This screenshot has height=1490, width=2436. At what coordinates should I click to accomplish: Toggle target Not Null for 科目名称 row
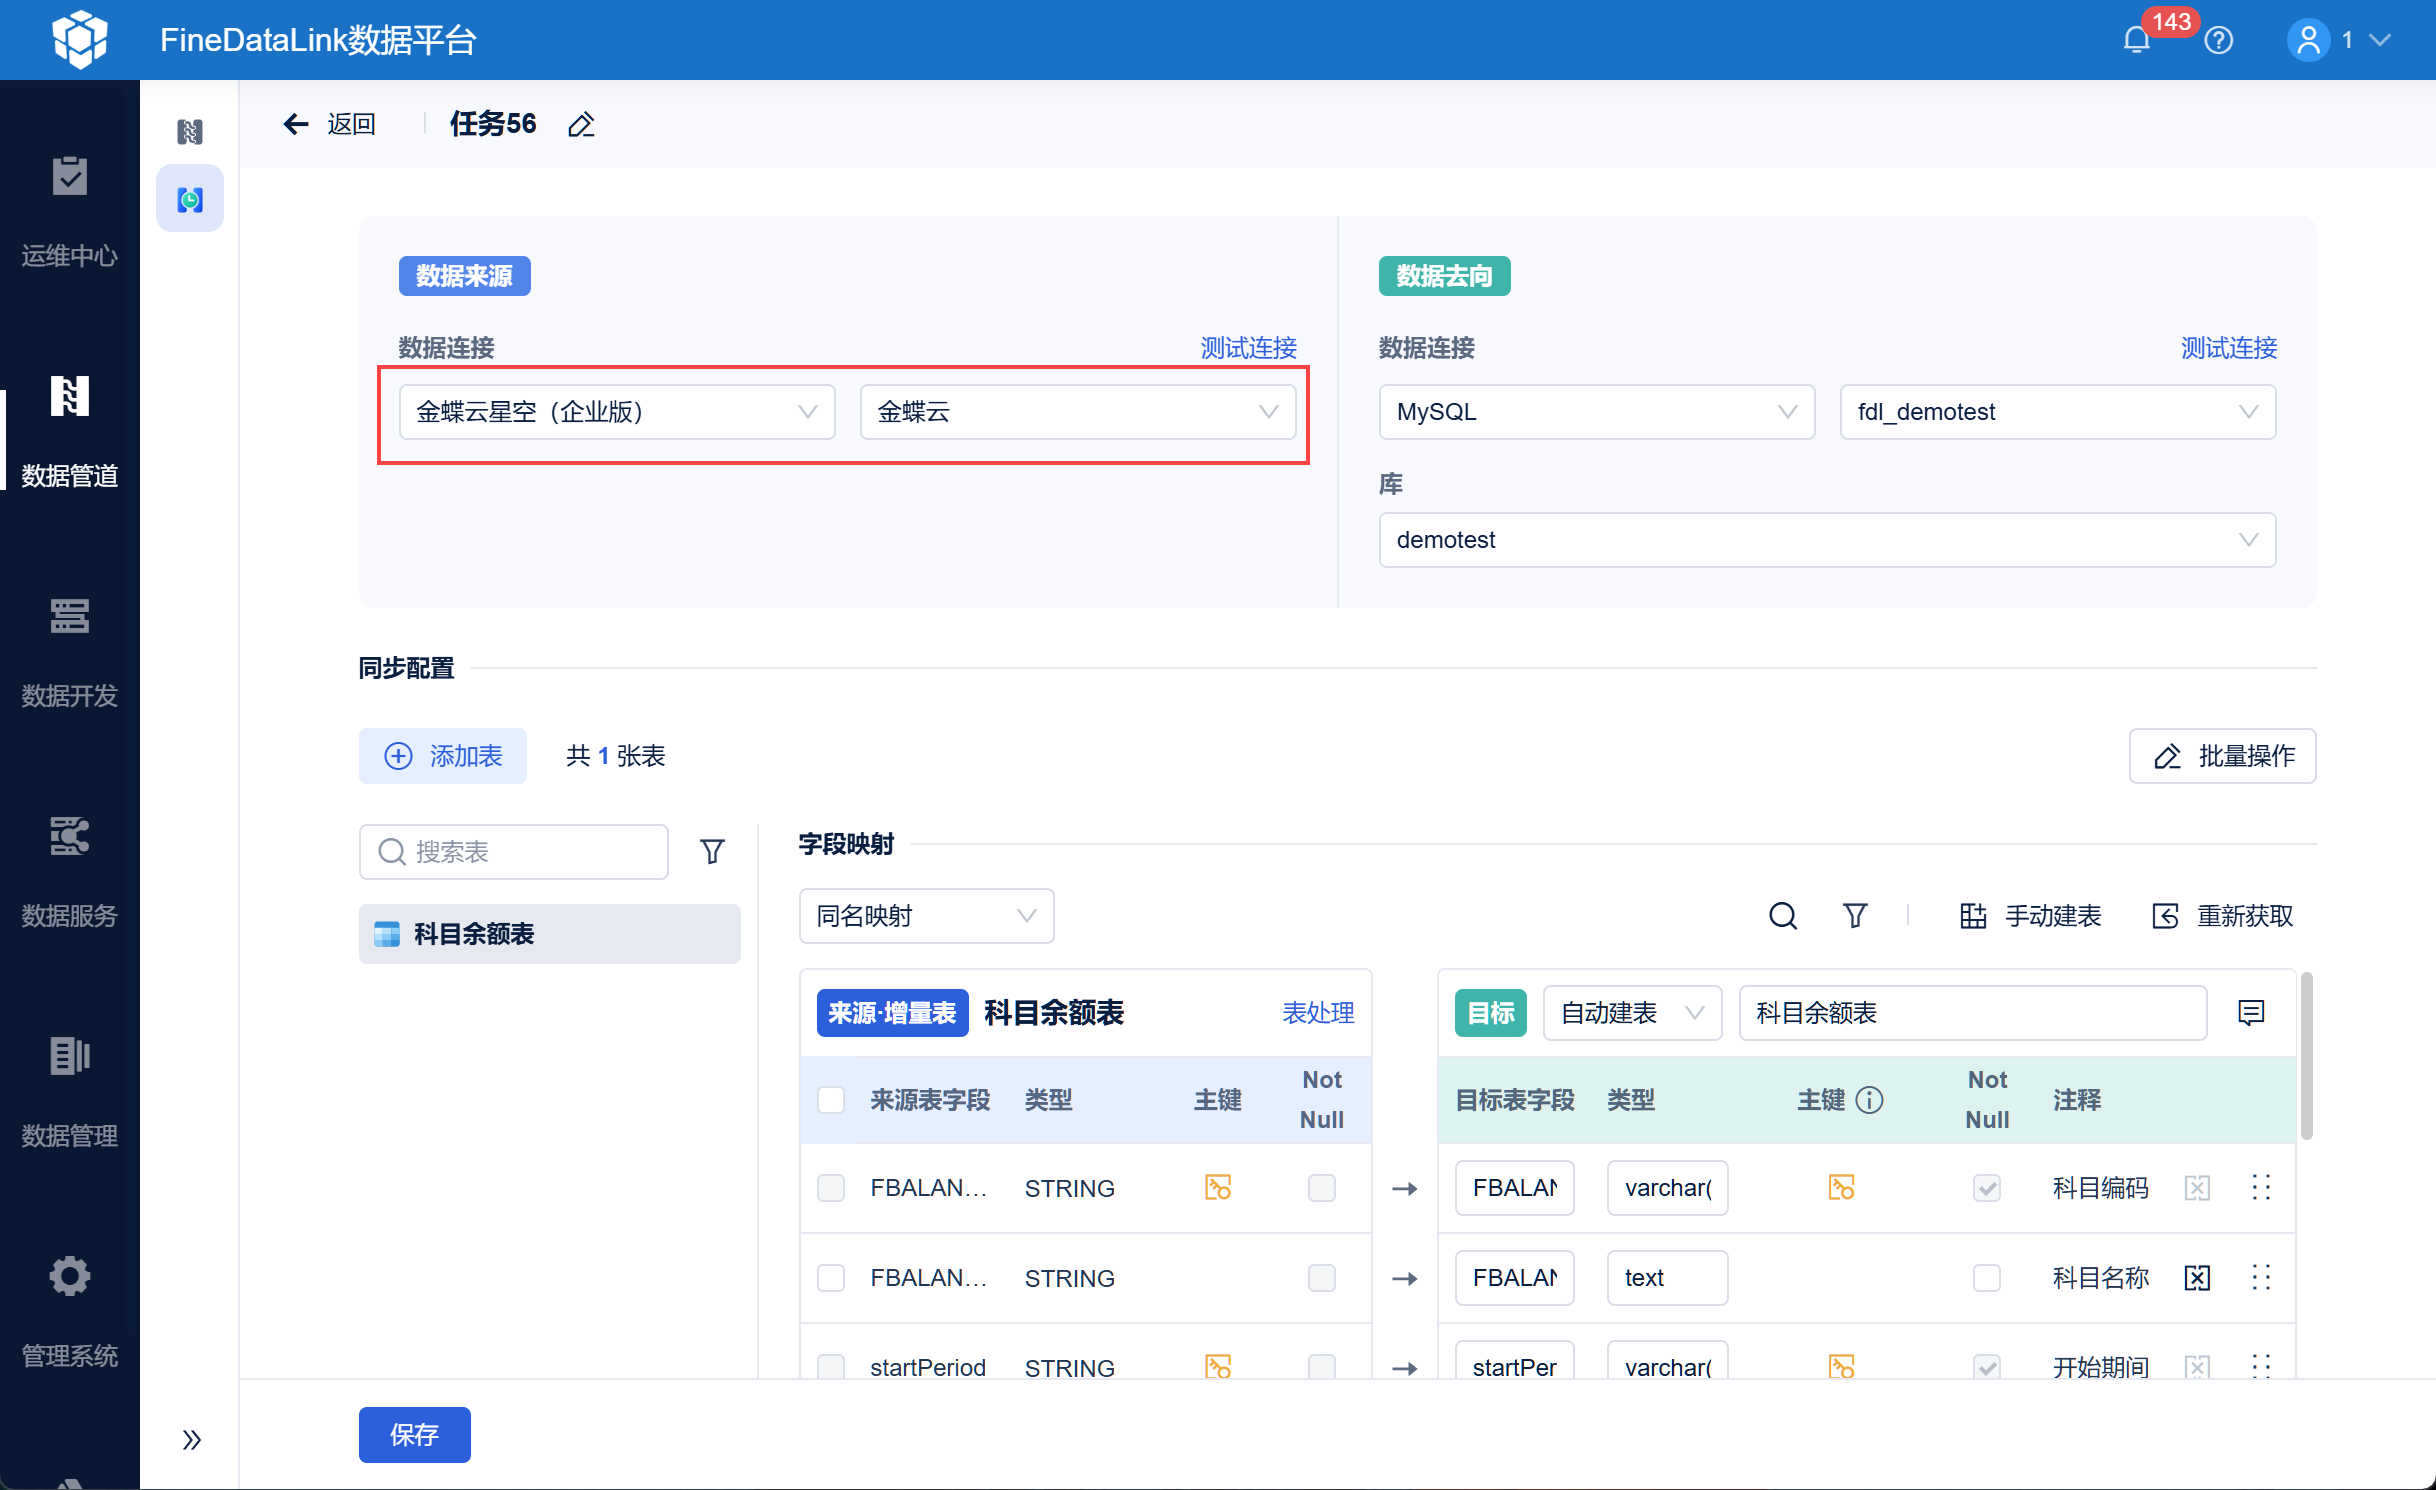coord(1987,1278)
